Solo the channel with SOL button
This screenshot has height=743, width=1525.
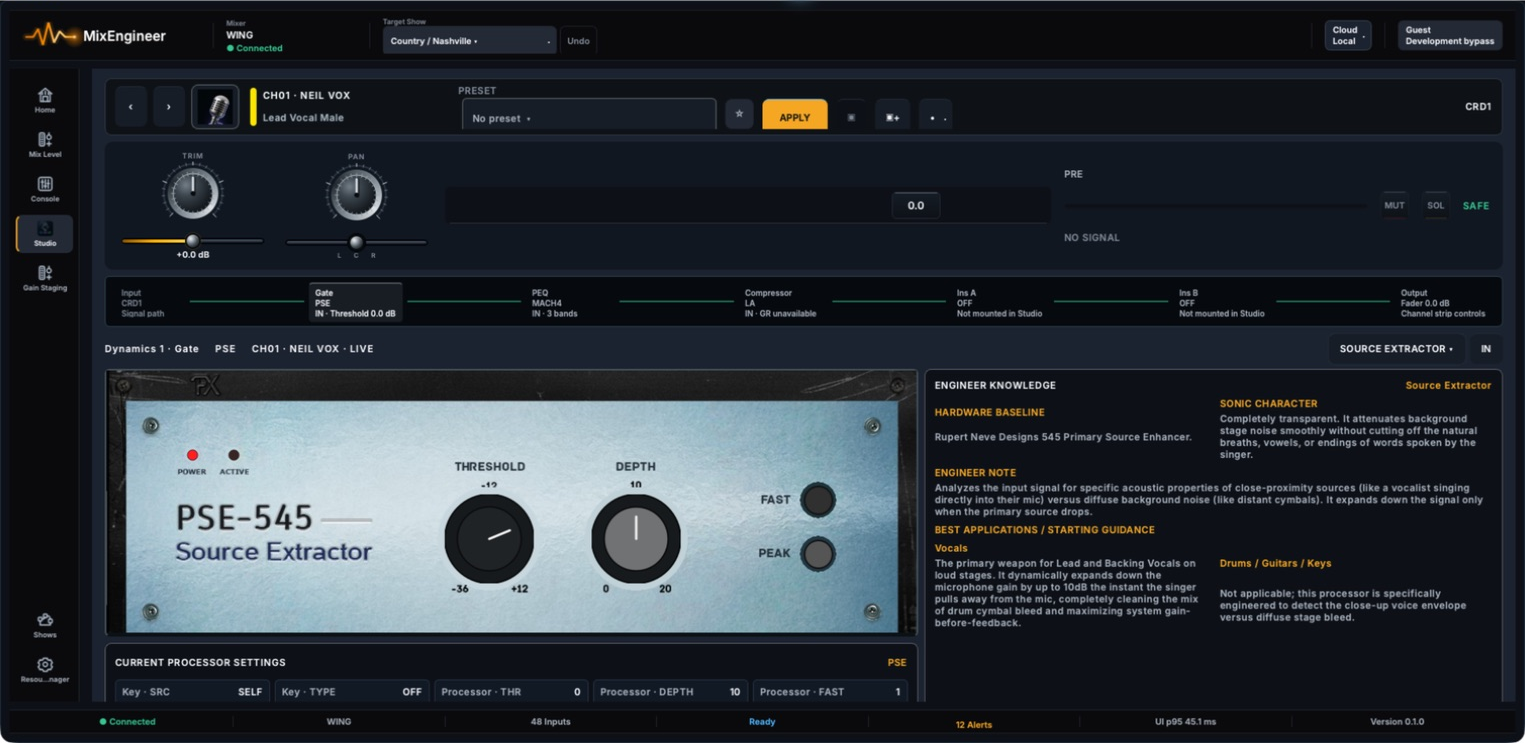pyautogui.click(x=1436, y=206)
